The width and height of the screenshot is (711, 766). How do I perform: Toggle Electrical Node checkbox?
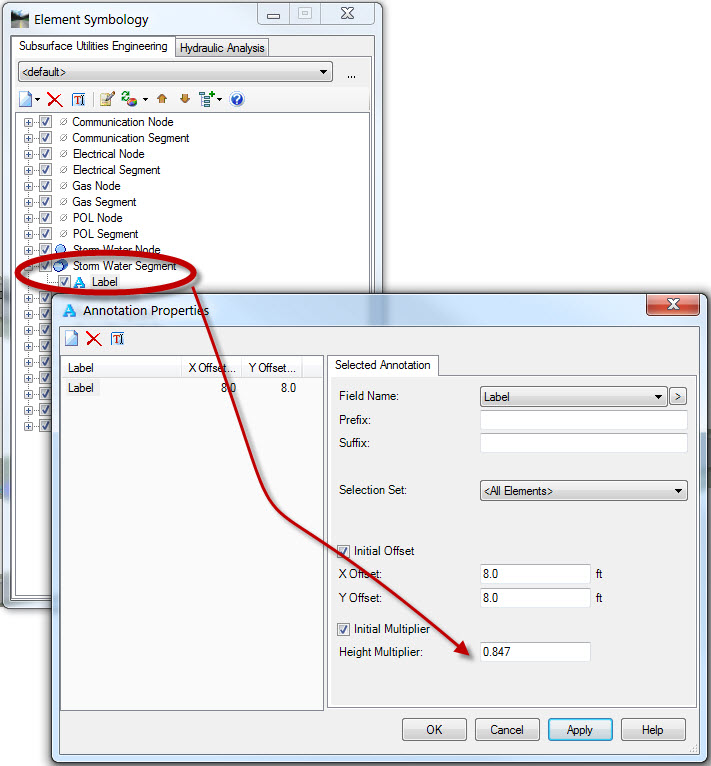tap(45, 154)
